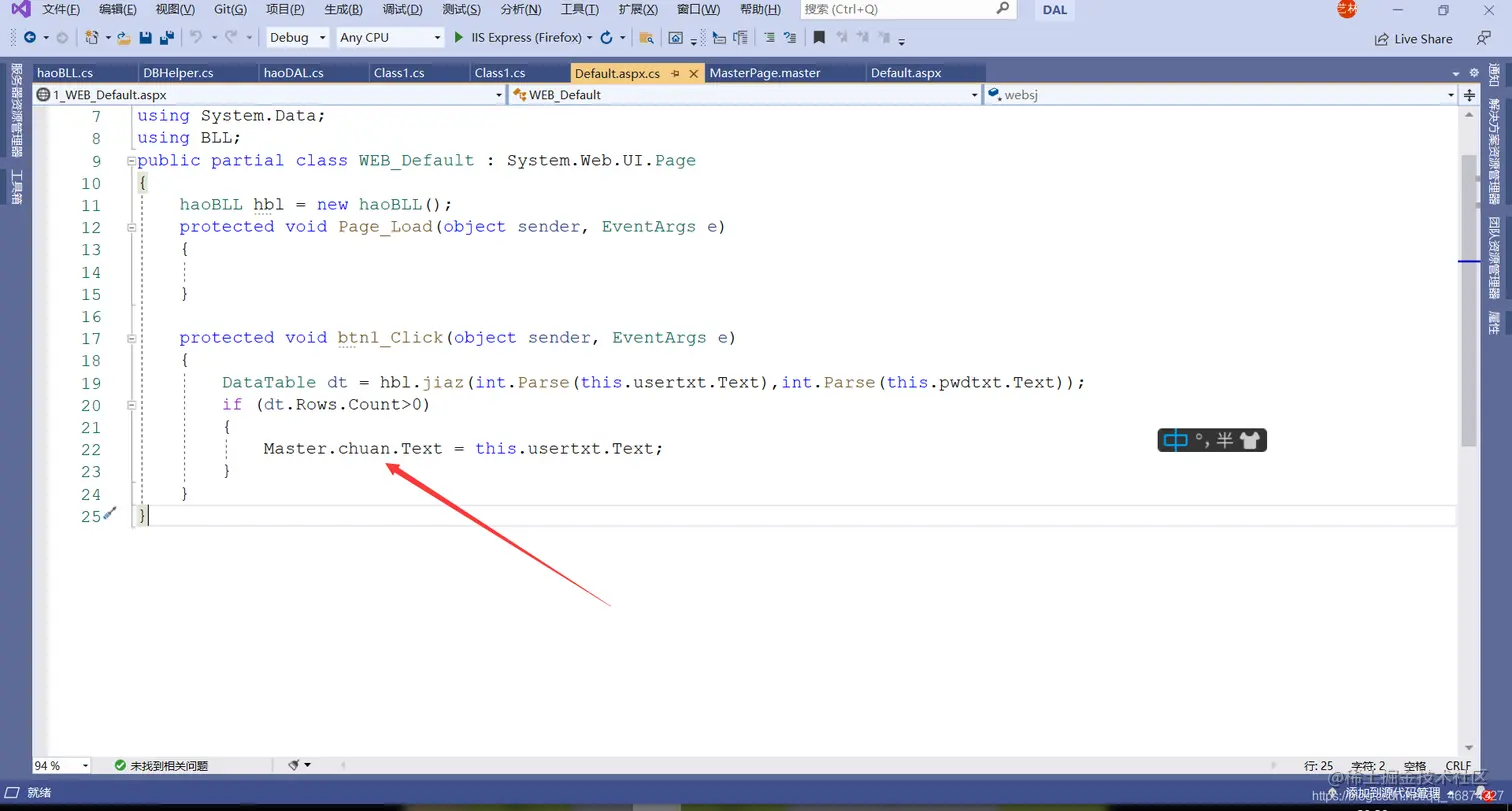This screenshot has height=811, width=1512.
Task: Open the Any CPU platform dropdown
Action: point(389,38)
